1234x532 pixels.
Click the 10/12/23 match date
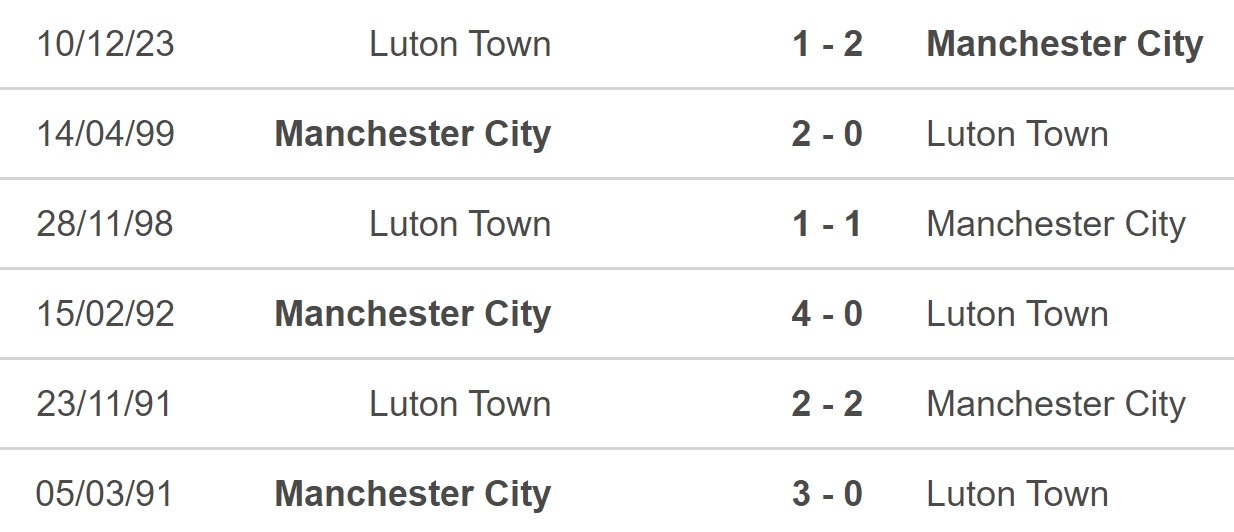click(x=105, y=44)
